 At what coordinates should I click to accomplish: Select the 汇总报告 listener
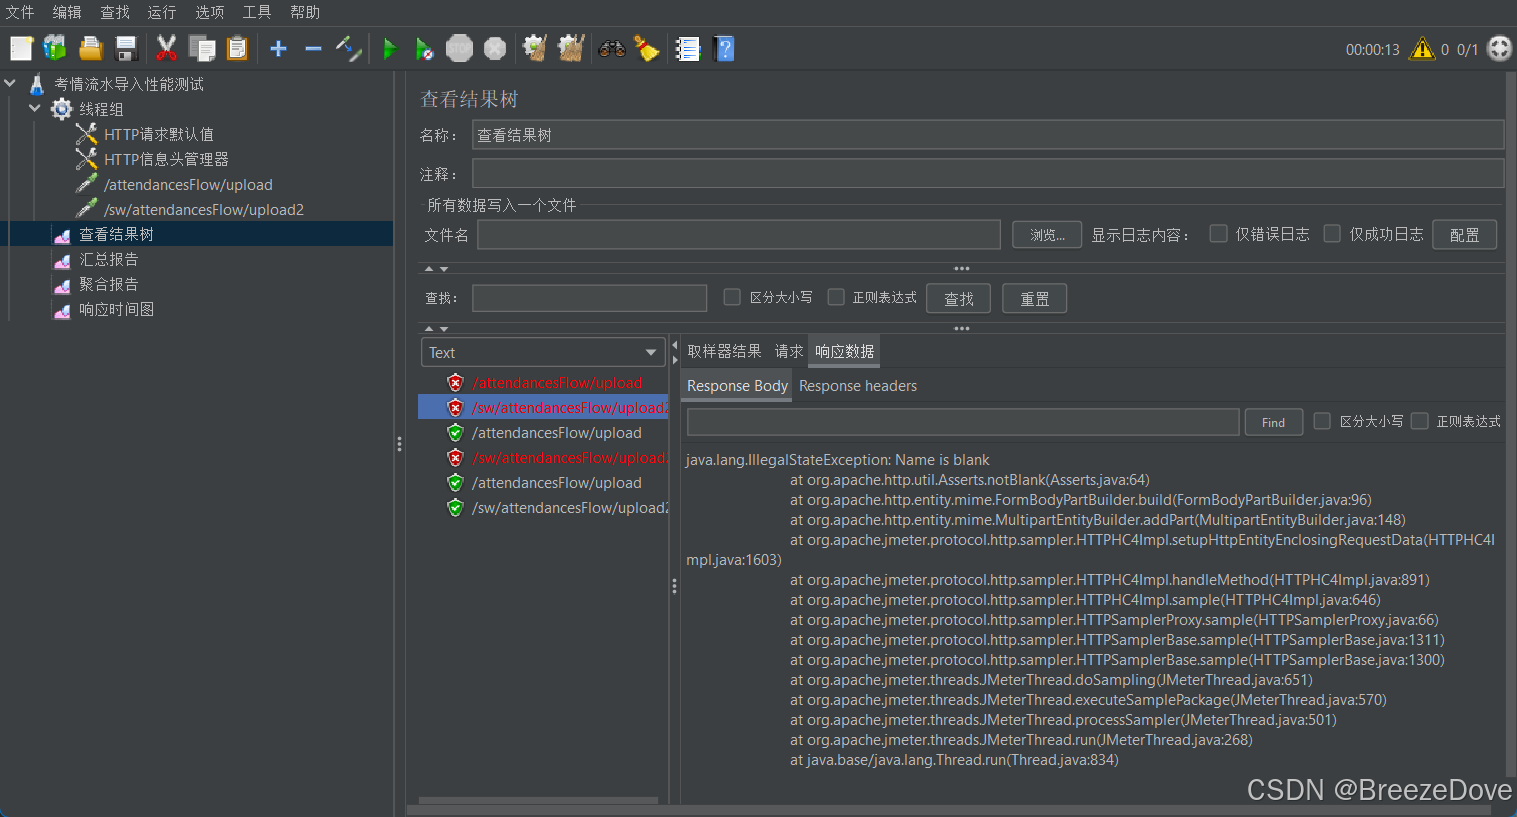[109, 259]
